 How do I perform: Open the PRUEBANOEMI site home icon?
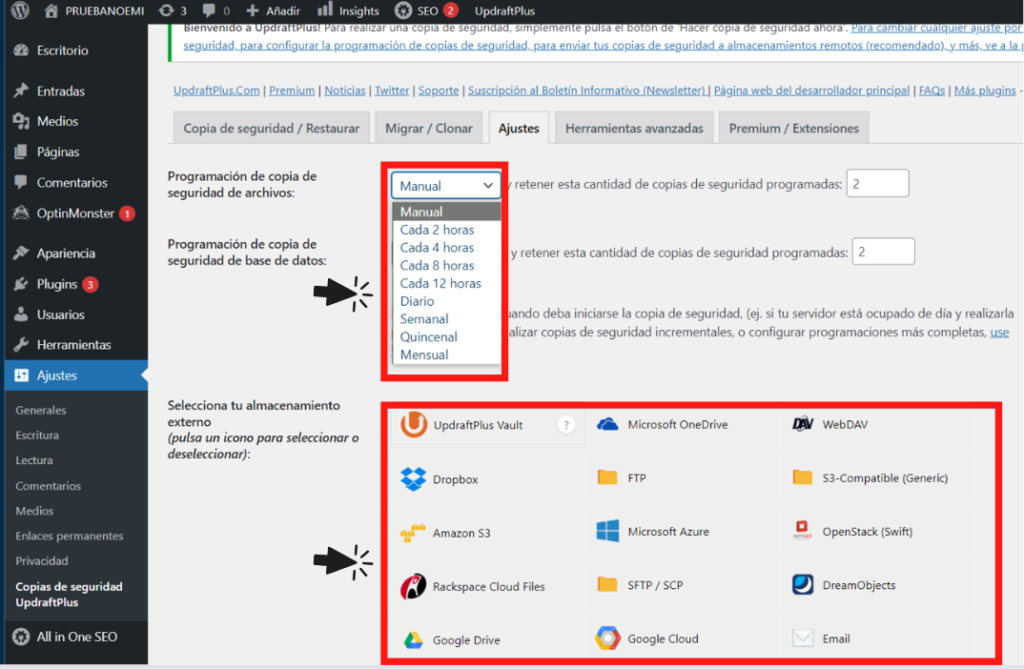(51, 10)
